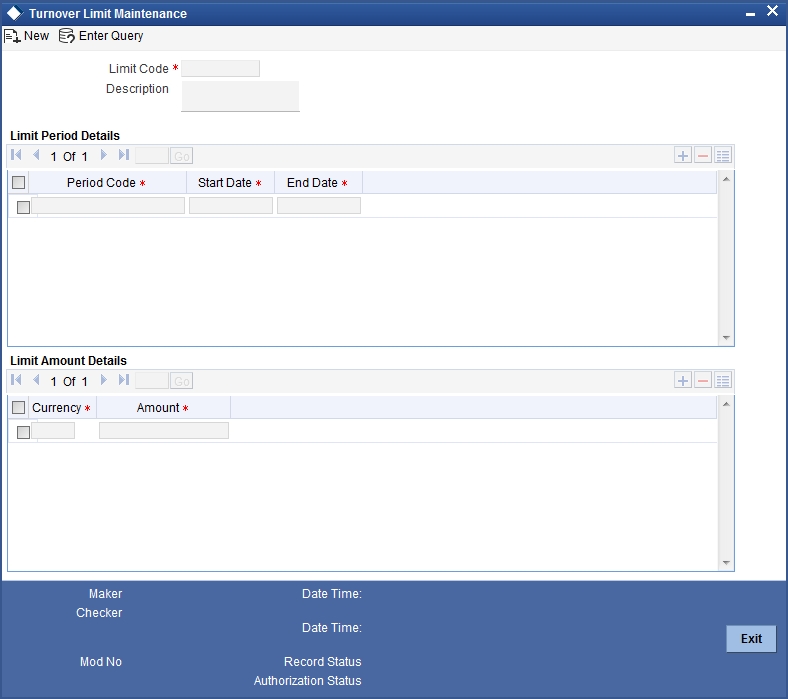
Task: Click scroll down arrow in Limit Amount Details
Action: 726,563
